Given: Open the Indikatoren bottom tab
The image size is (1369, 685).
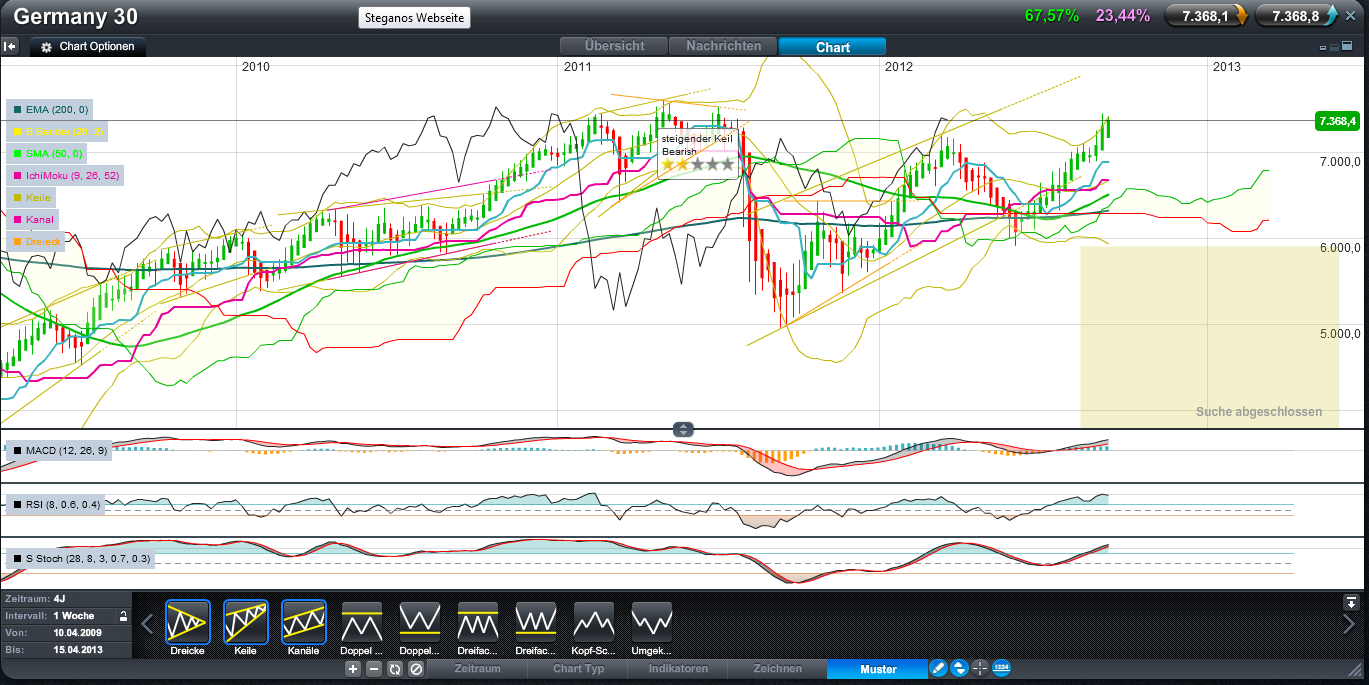Looking at the screenshot, I should point(678,669).
